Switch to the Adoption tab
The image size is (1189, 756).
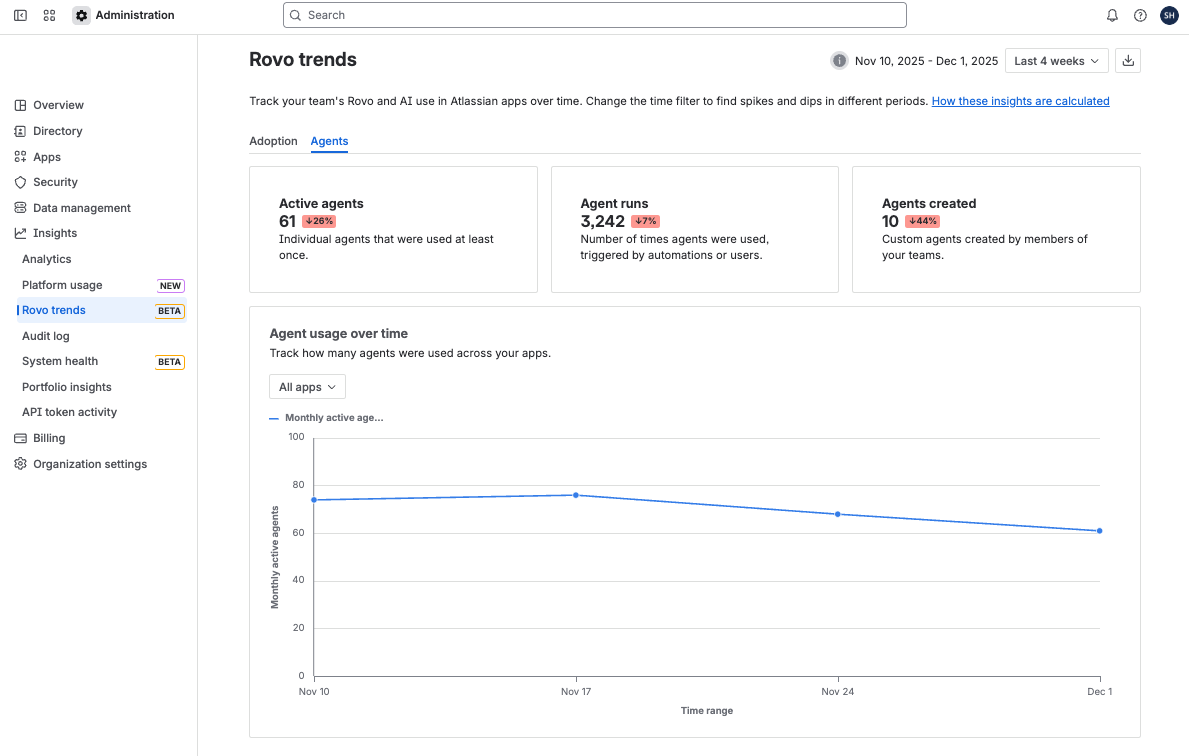273,141
